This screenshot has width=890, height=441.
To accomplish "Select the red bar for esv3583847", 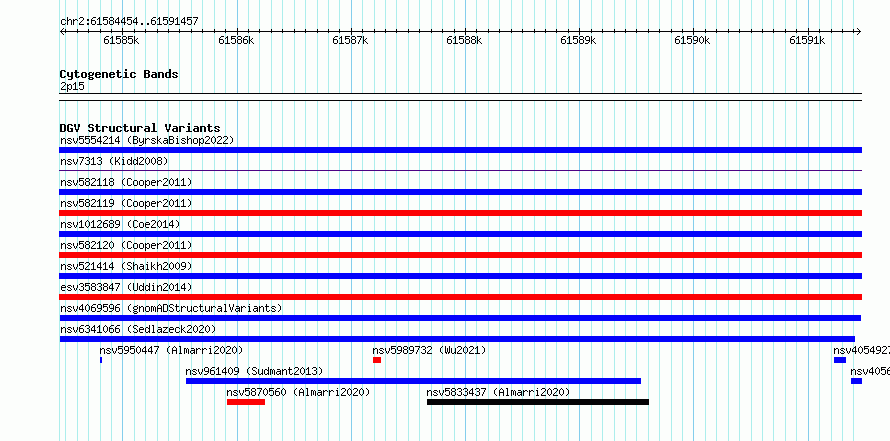I will [x=460, y=297].
